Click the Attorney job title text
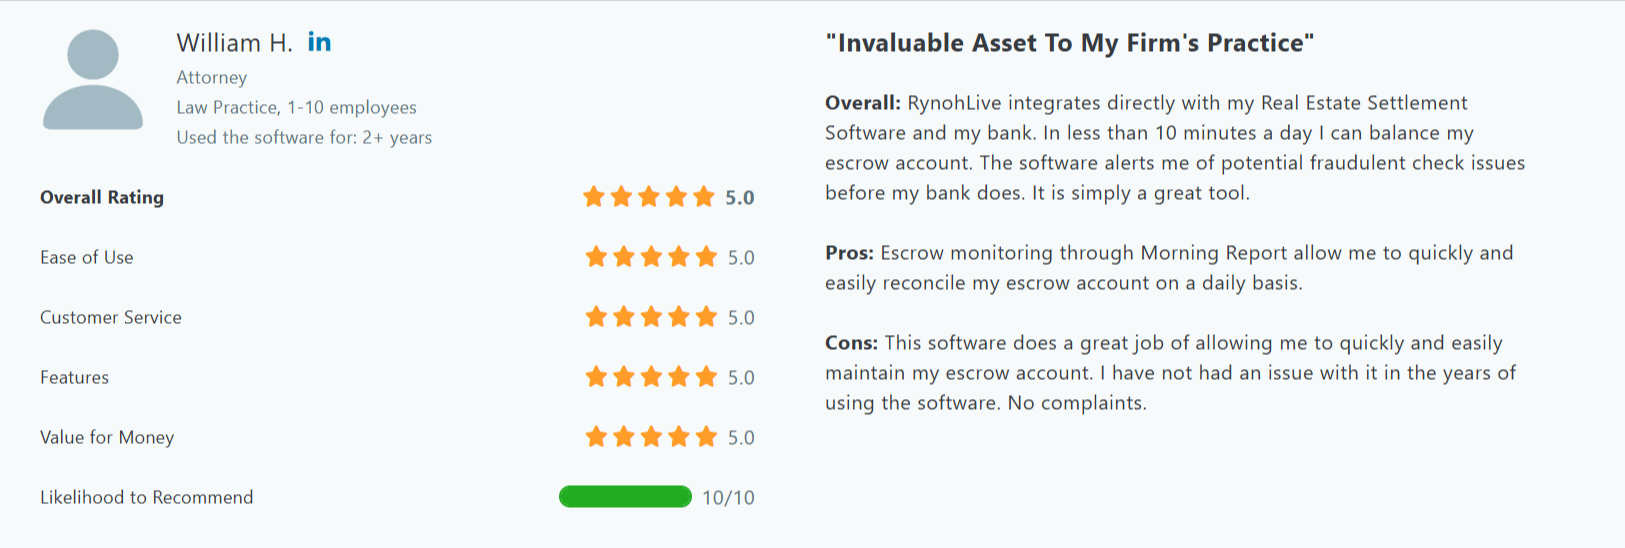The image size is (1625, 548). (212, 77)
